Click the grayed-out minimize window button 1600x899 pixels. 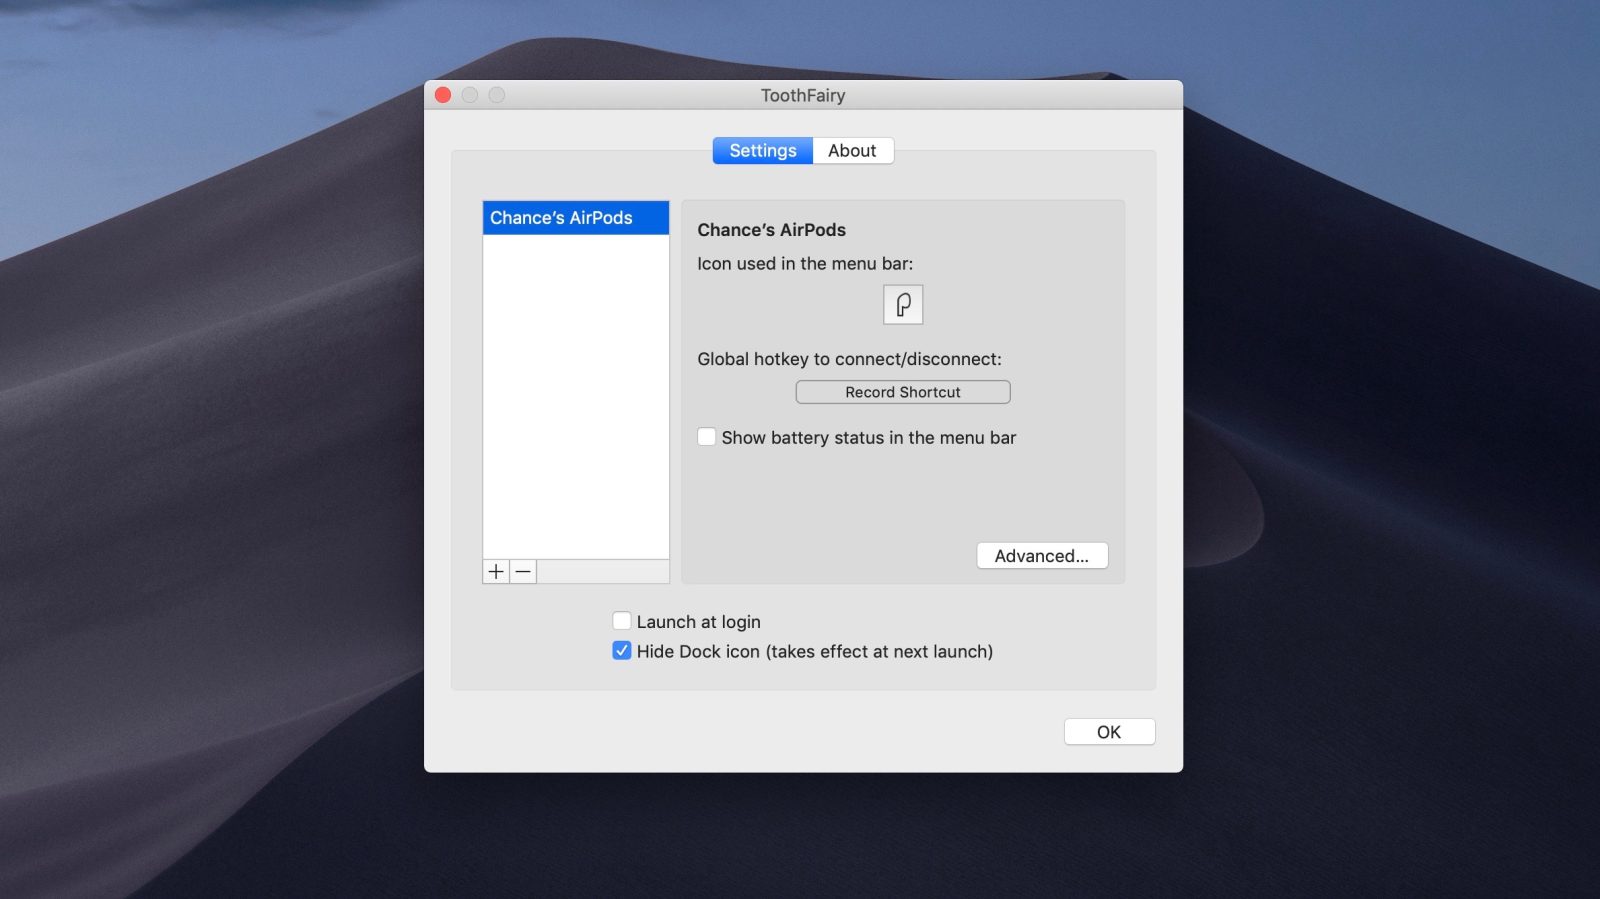(x=470, y=95)
